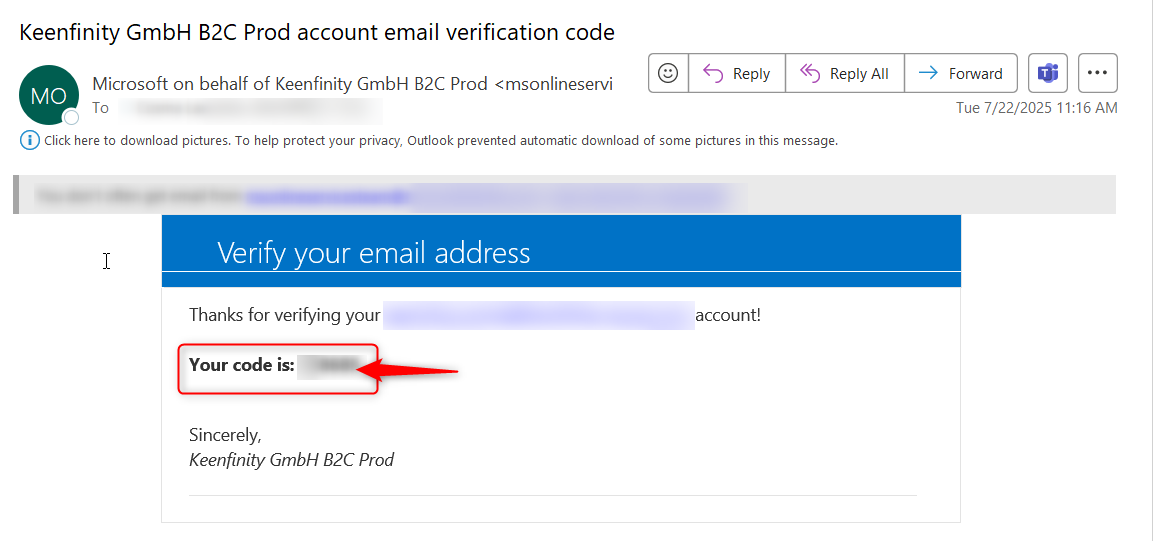This screenshot has height=541, width=1153.
Task: Click the Keenfinity GmbH B2C Prod signature
Action: pyautogui.click(x=291, y=460)
